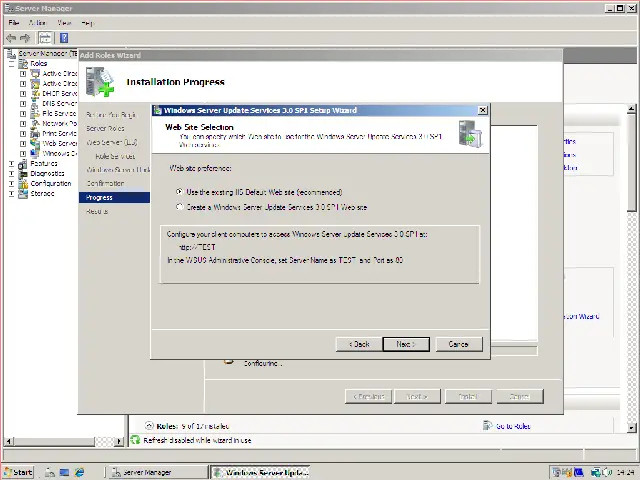The width and height of the screenshot is (640, 480).
Task: Select the Server Manager root node icon
Action: point(11,53)
